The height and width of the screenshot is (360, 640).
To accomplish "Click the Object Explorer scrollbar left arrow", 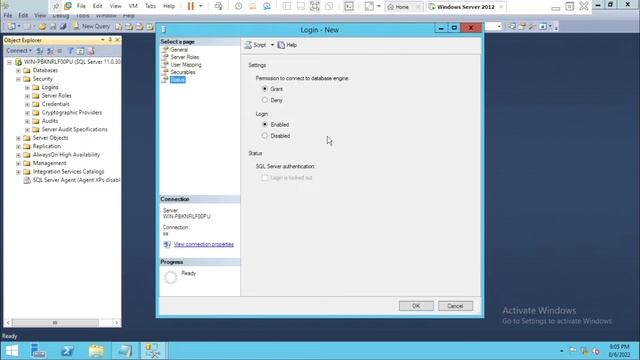I will pos(8,323).
